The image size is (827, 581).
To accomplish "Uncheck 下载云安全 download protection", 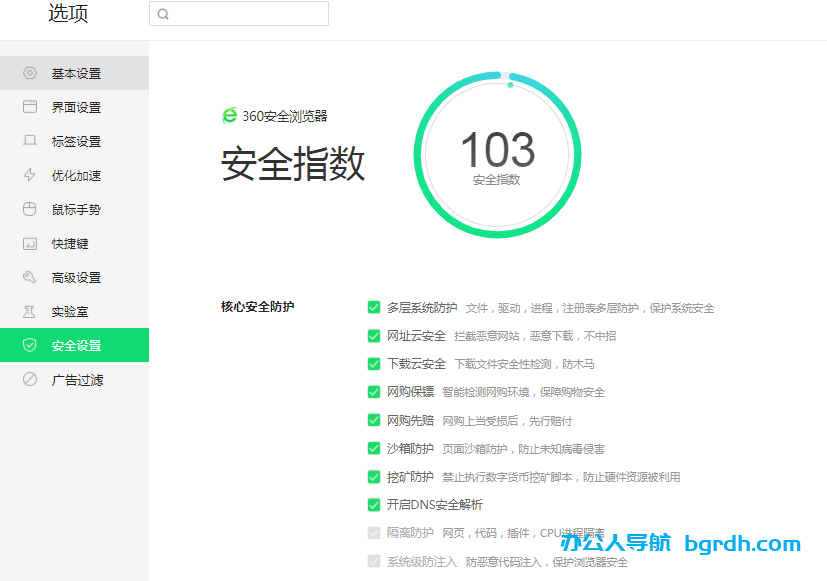I will click(373, 364).
